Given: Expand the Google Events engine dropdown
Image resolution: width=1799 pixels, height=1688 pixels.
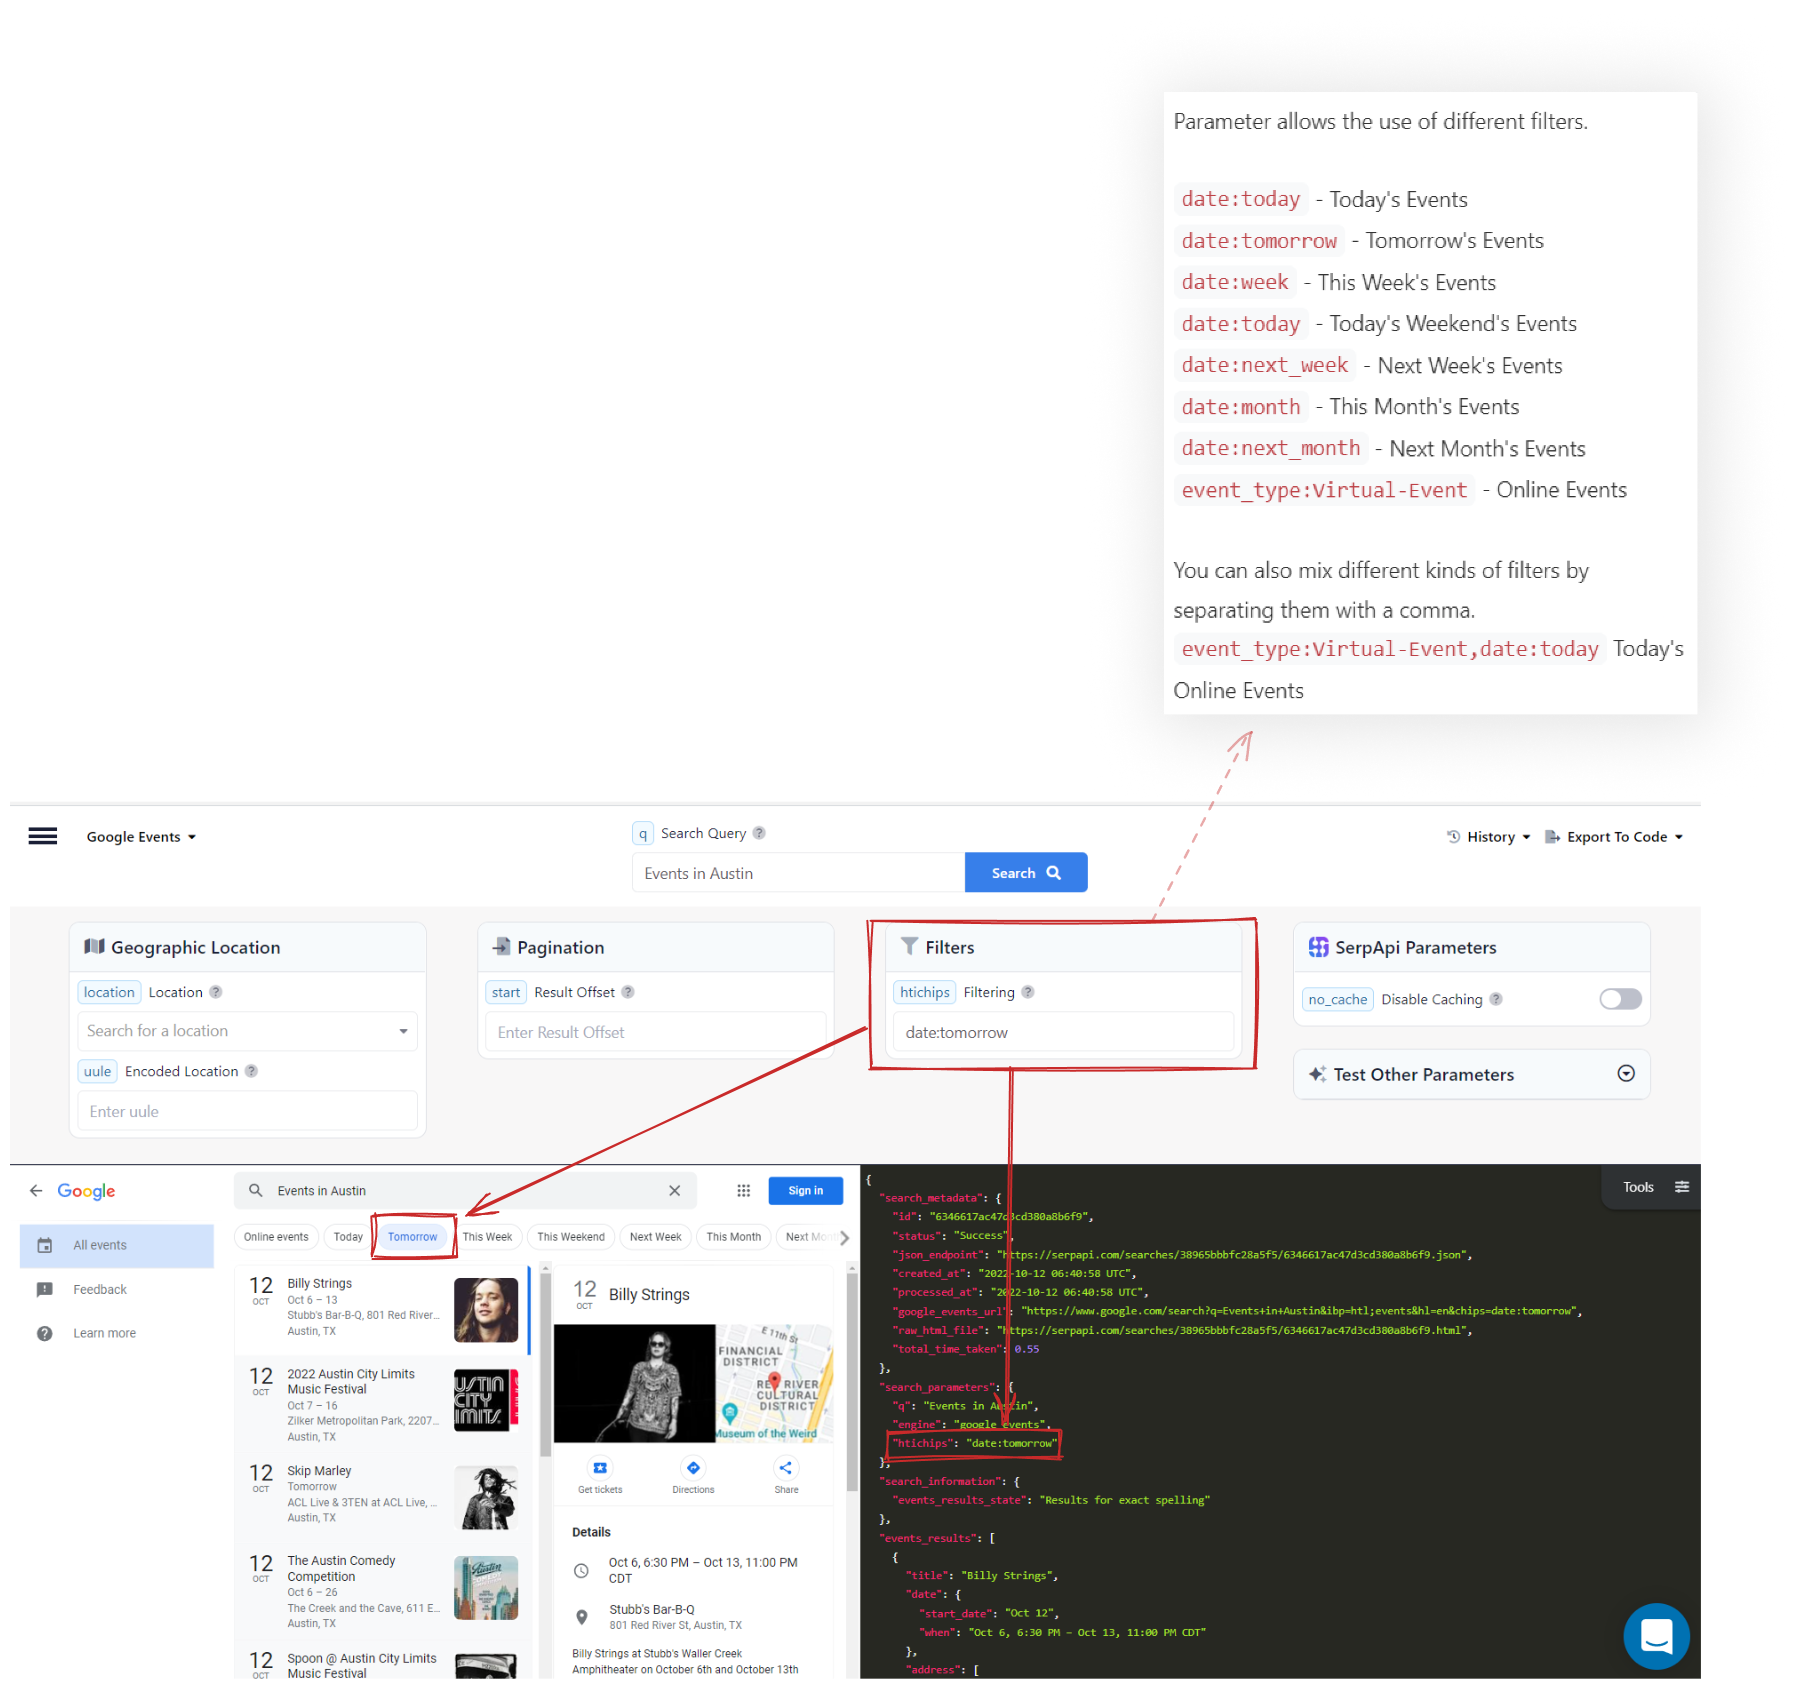Looking at the screenshot, I should (x=141, y=836).
